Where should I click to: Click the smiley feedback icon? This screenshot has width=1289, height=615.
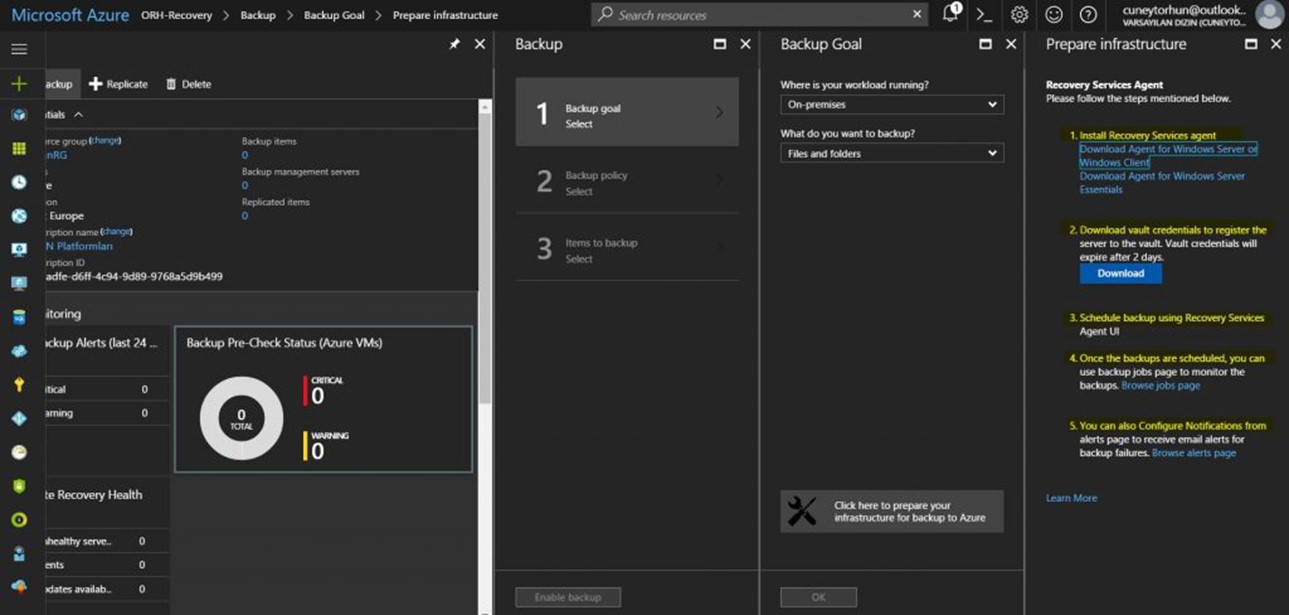pos(1053,15)
